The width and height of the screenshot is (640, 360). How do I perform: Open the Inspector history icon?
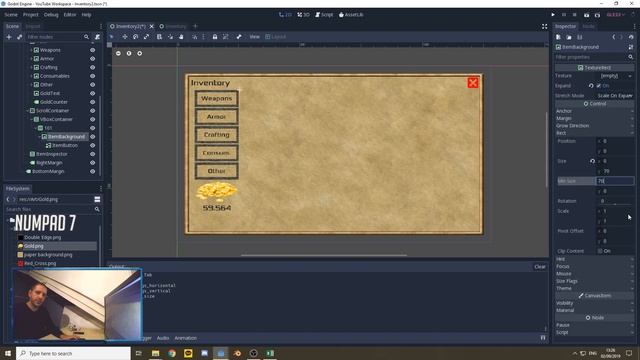pos(631,37)
